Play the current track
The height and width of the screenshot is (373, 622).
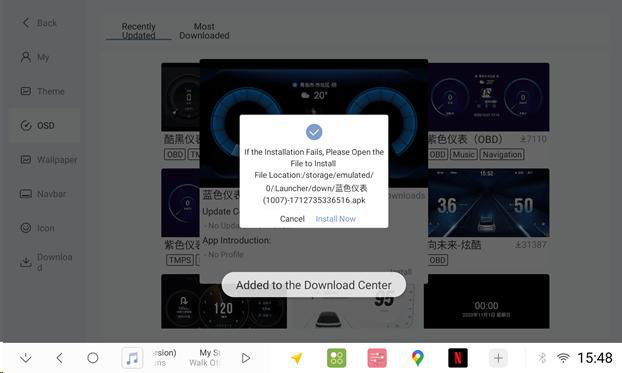(x=246, y=358)
